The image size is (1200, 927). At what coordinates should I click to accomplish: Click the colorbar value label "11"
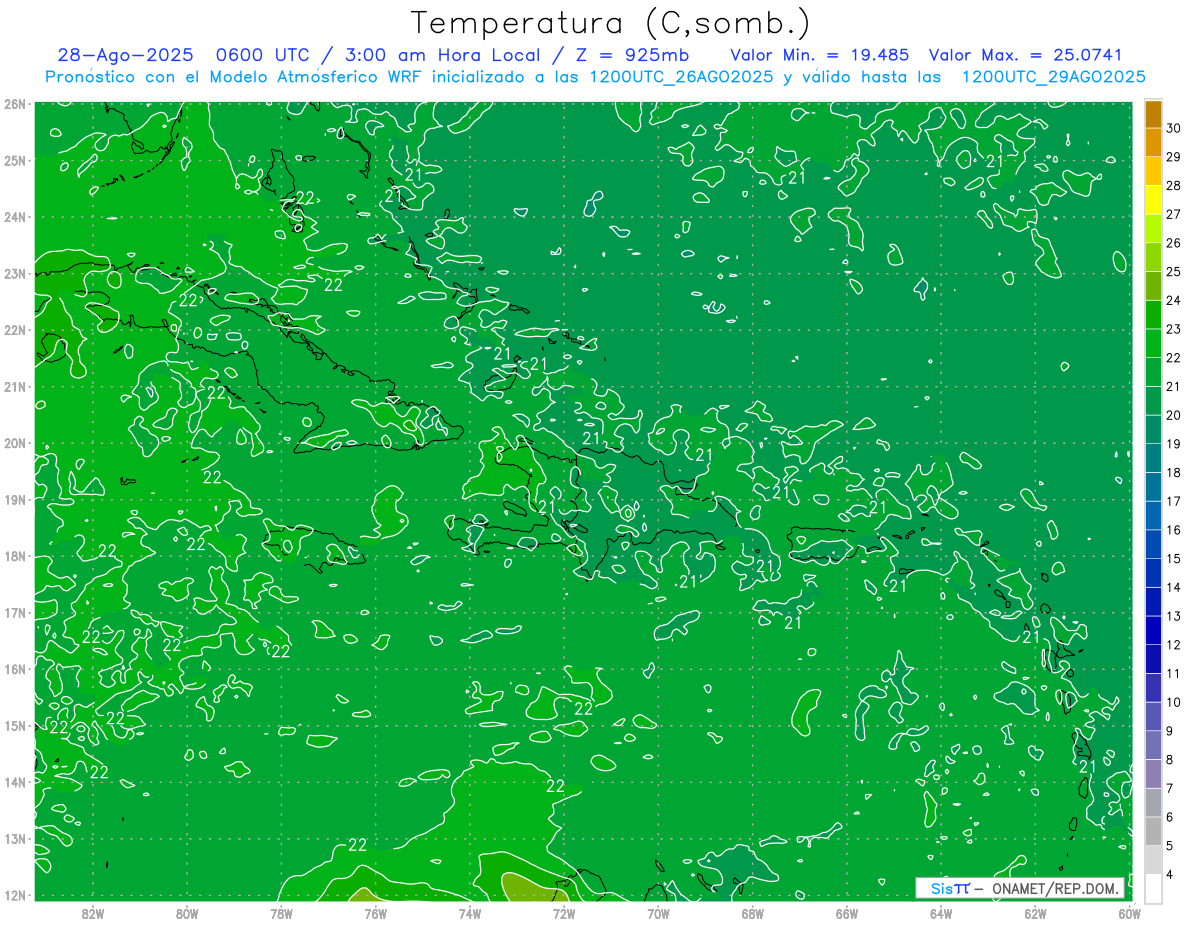tap(1173, 673)
